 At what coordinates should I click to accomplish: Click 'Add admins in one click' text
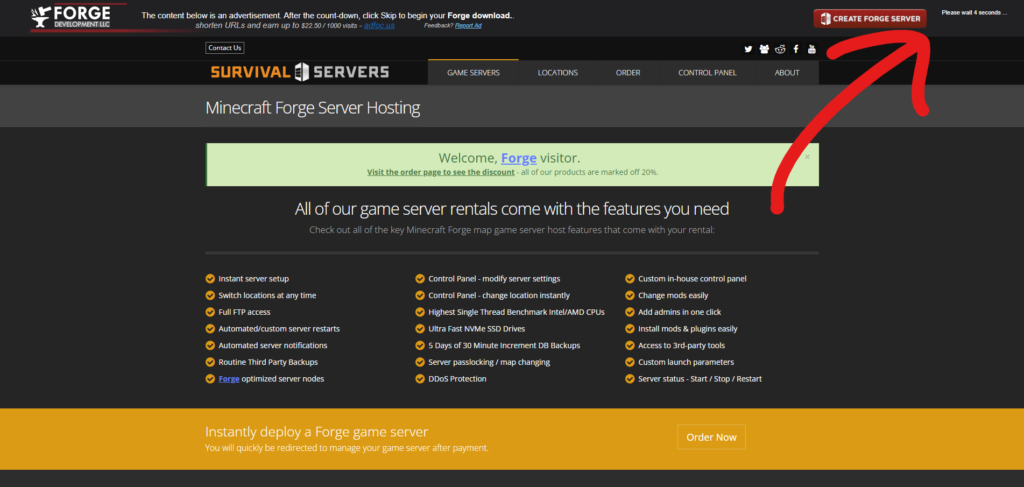click(680, 312)
